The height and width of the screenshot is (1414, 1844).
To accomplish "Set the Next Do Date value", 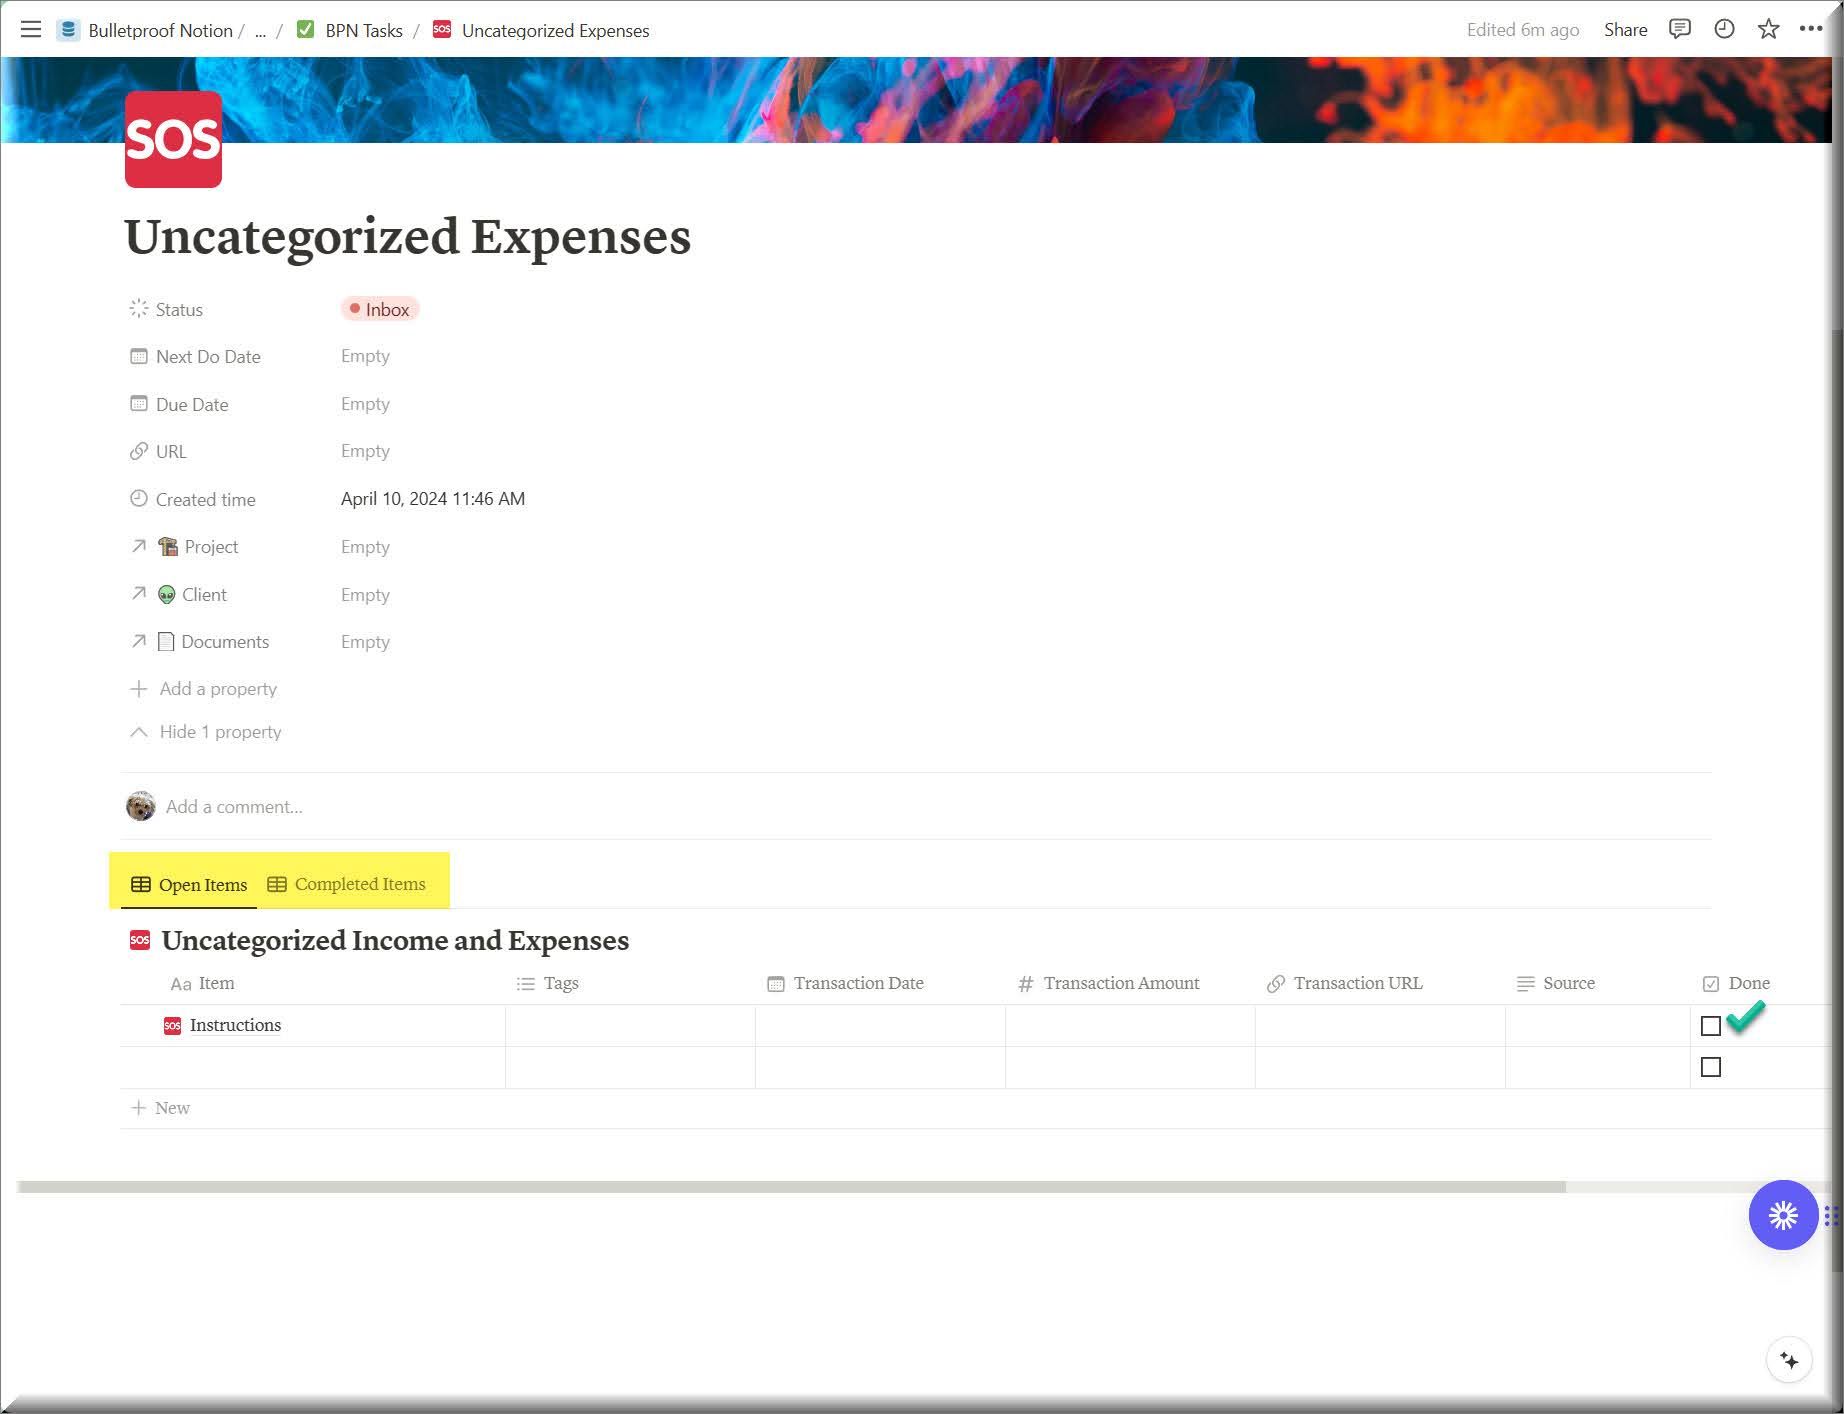I will [x=365, y=356].
